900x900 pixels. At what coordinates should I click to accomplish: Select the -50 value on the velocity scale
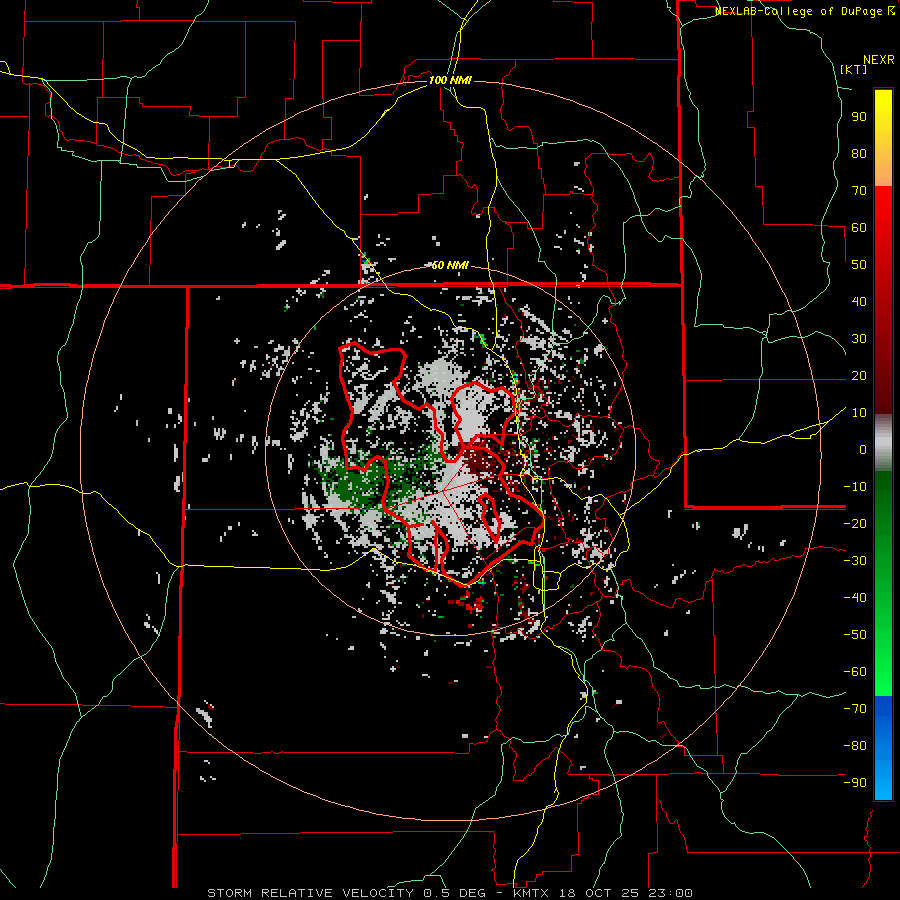point(855,635)
